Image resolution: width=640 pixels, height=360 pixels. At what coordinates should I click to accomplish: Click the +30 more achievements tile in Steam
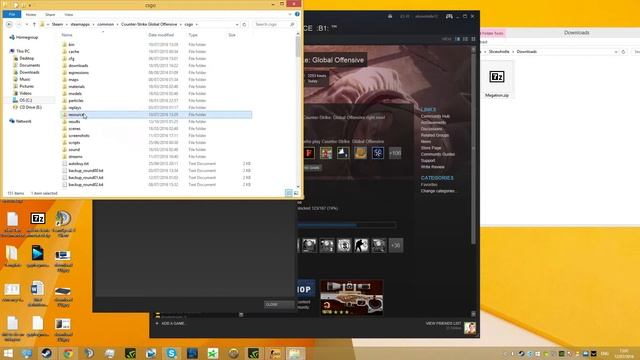[396, 245]
